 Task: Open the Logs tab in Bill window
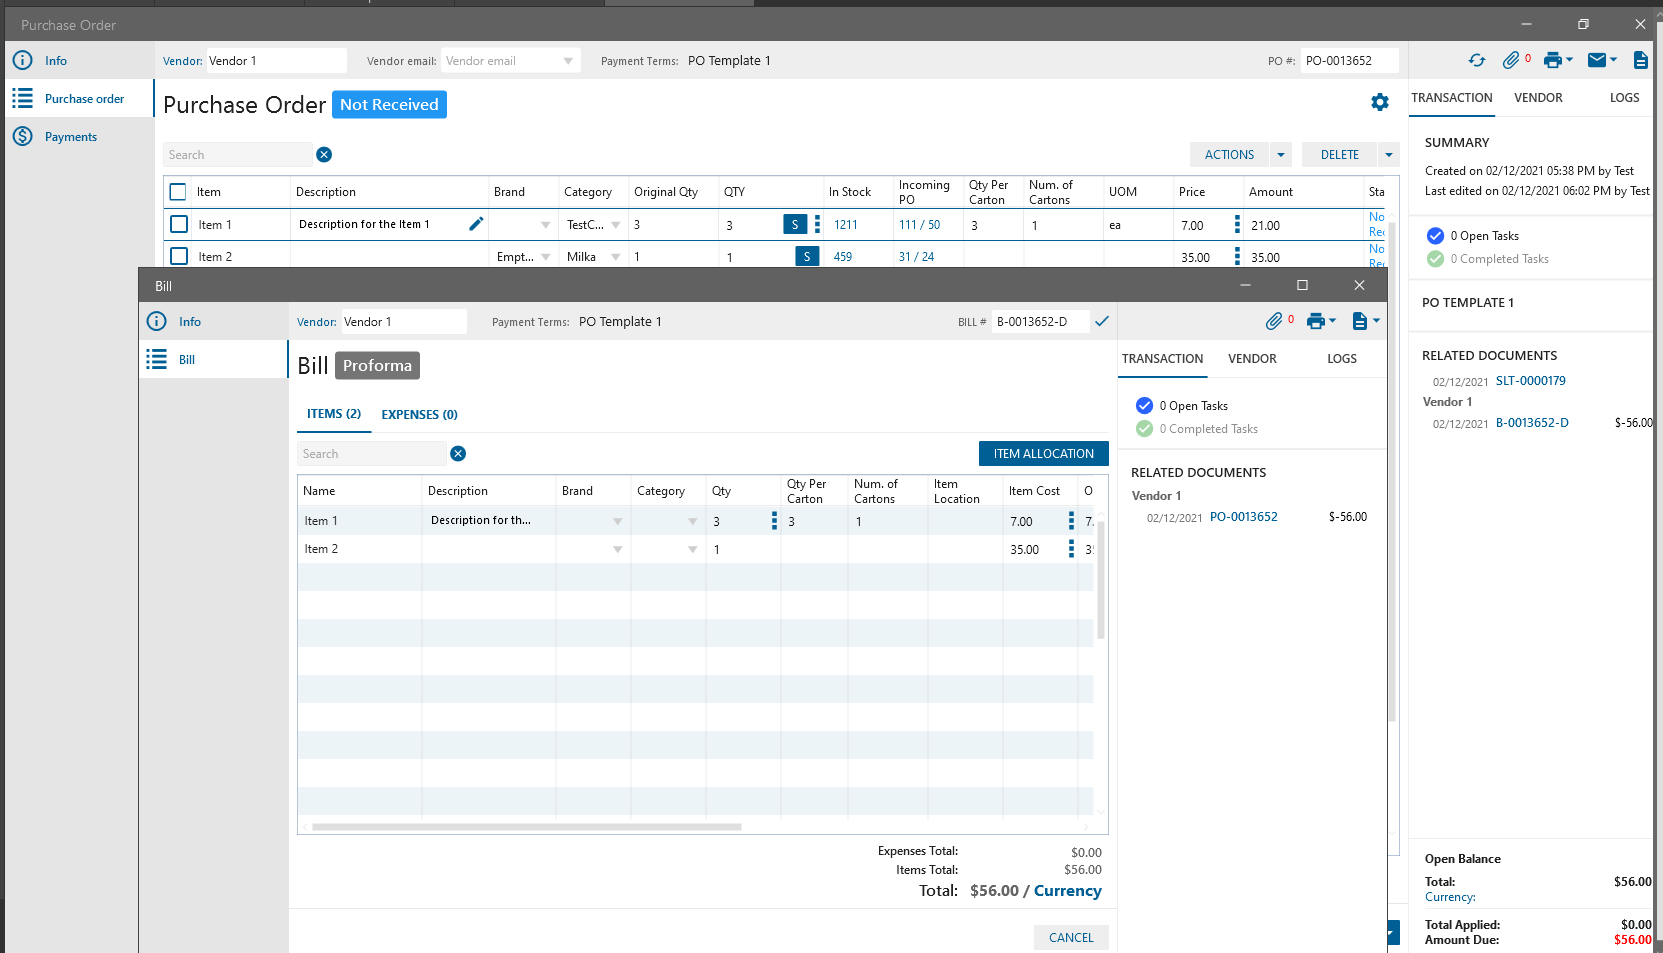pos(1341,359)
